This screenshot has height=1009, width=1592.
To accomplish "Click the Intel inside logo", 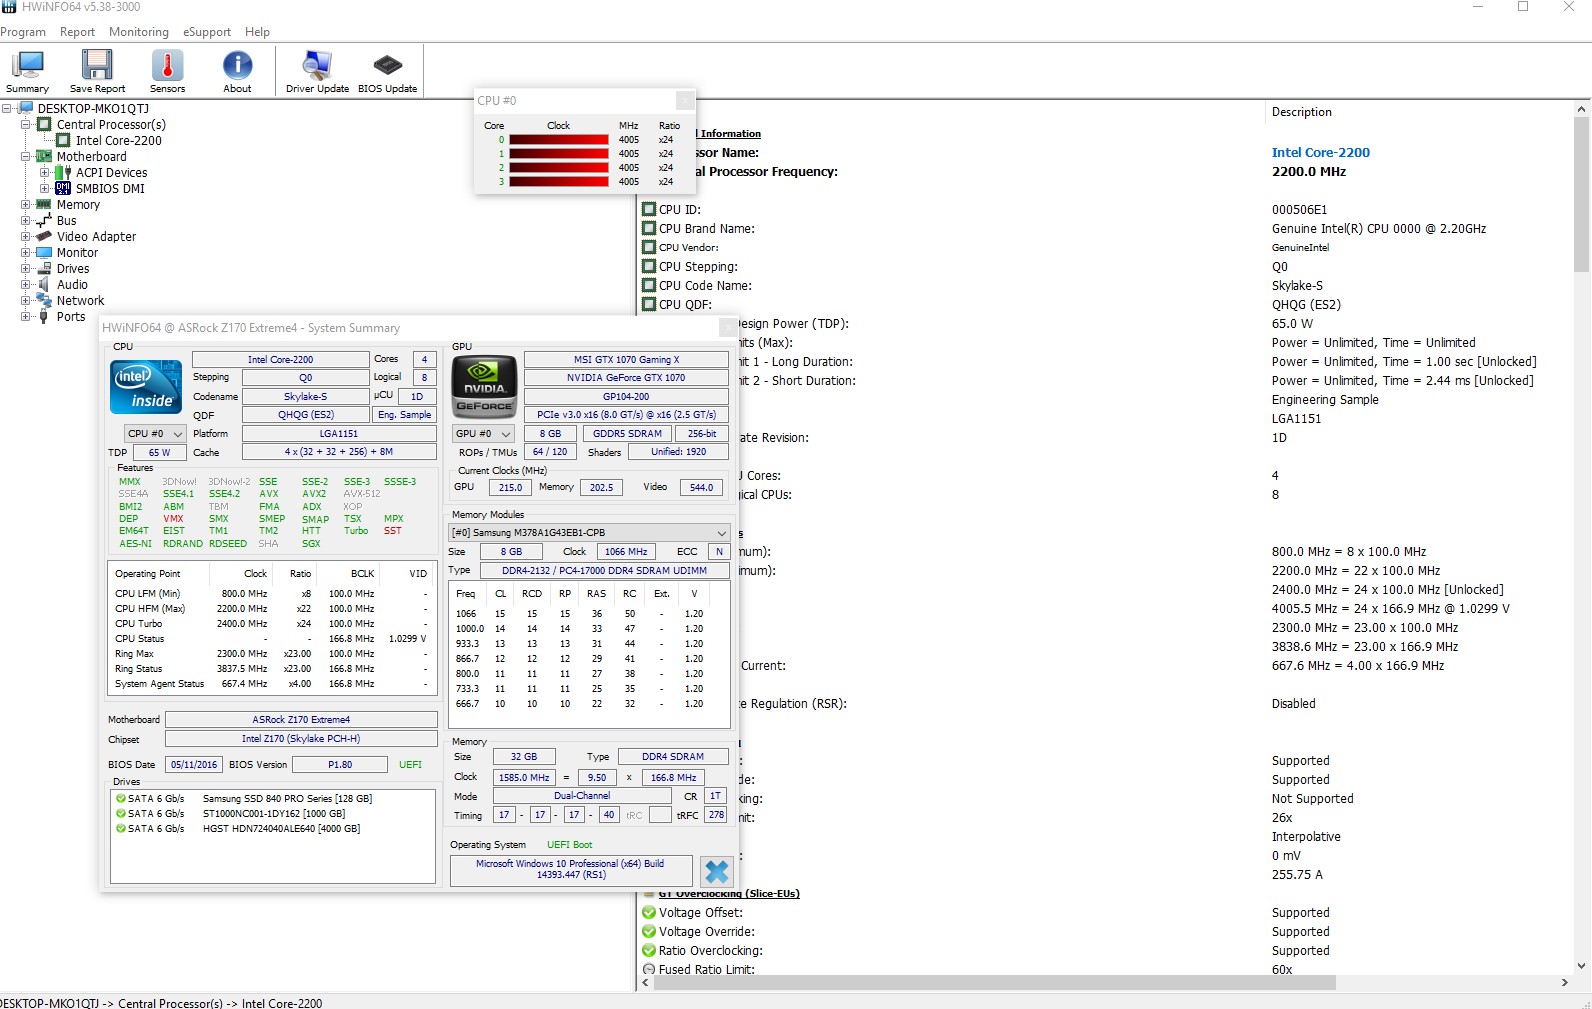I will 146,385.
